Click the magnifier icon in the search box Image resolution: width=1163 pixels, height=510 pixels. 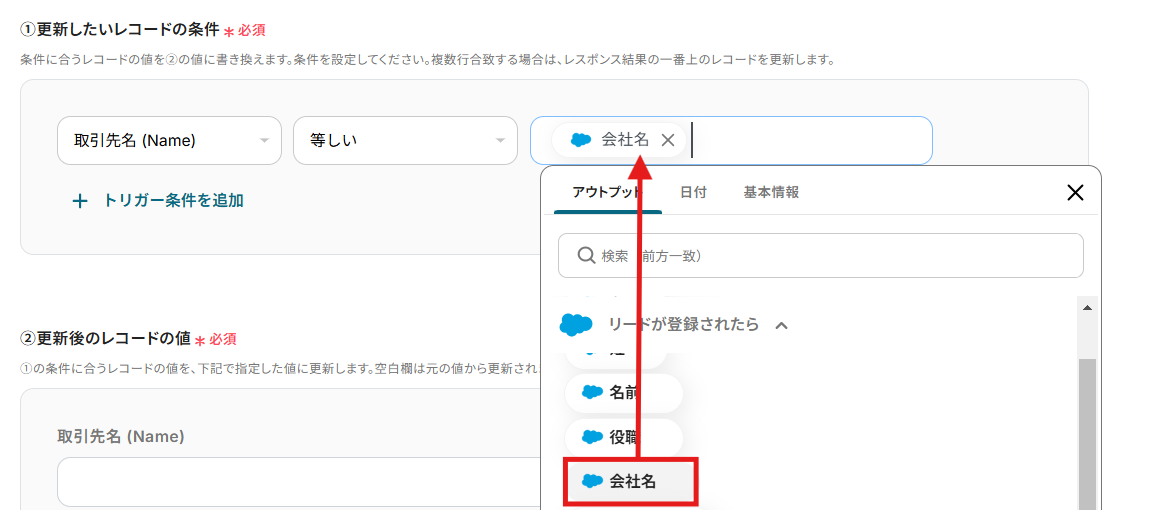tap(586, 256)
